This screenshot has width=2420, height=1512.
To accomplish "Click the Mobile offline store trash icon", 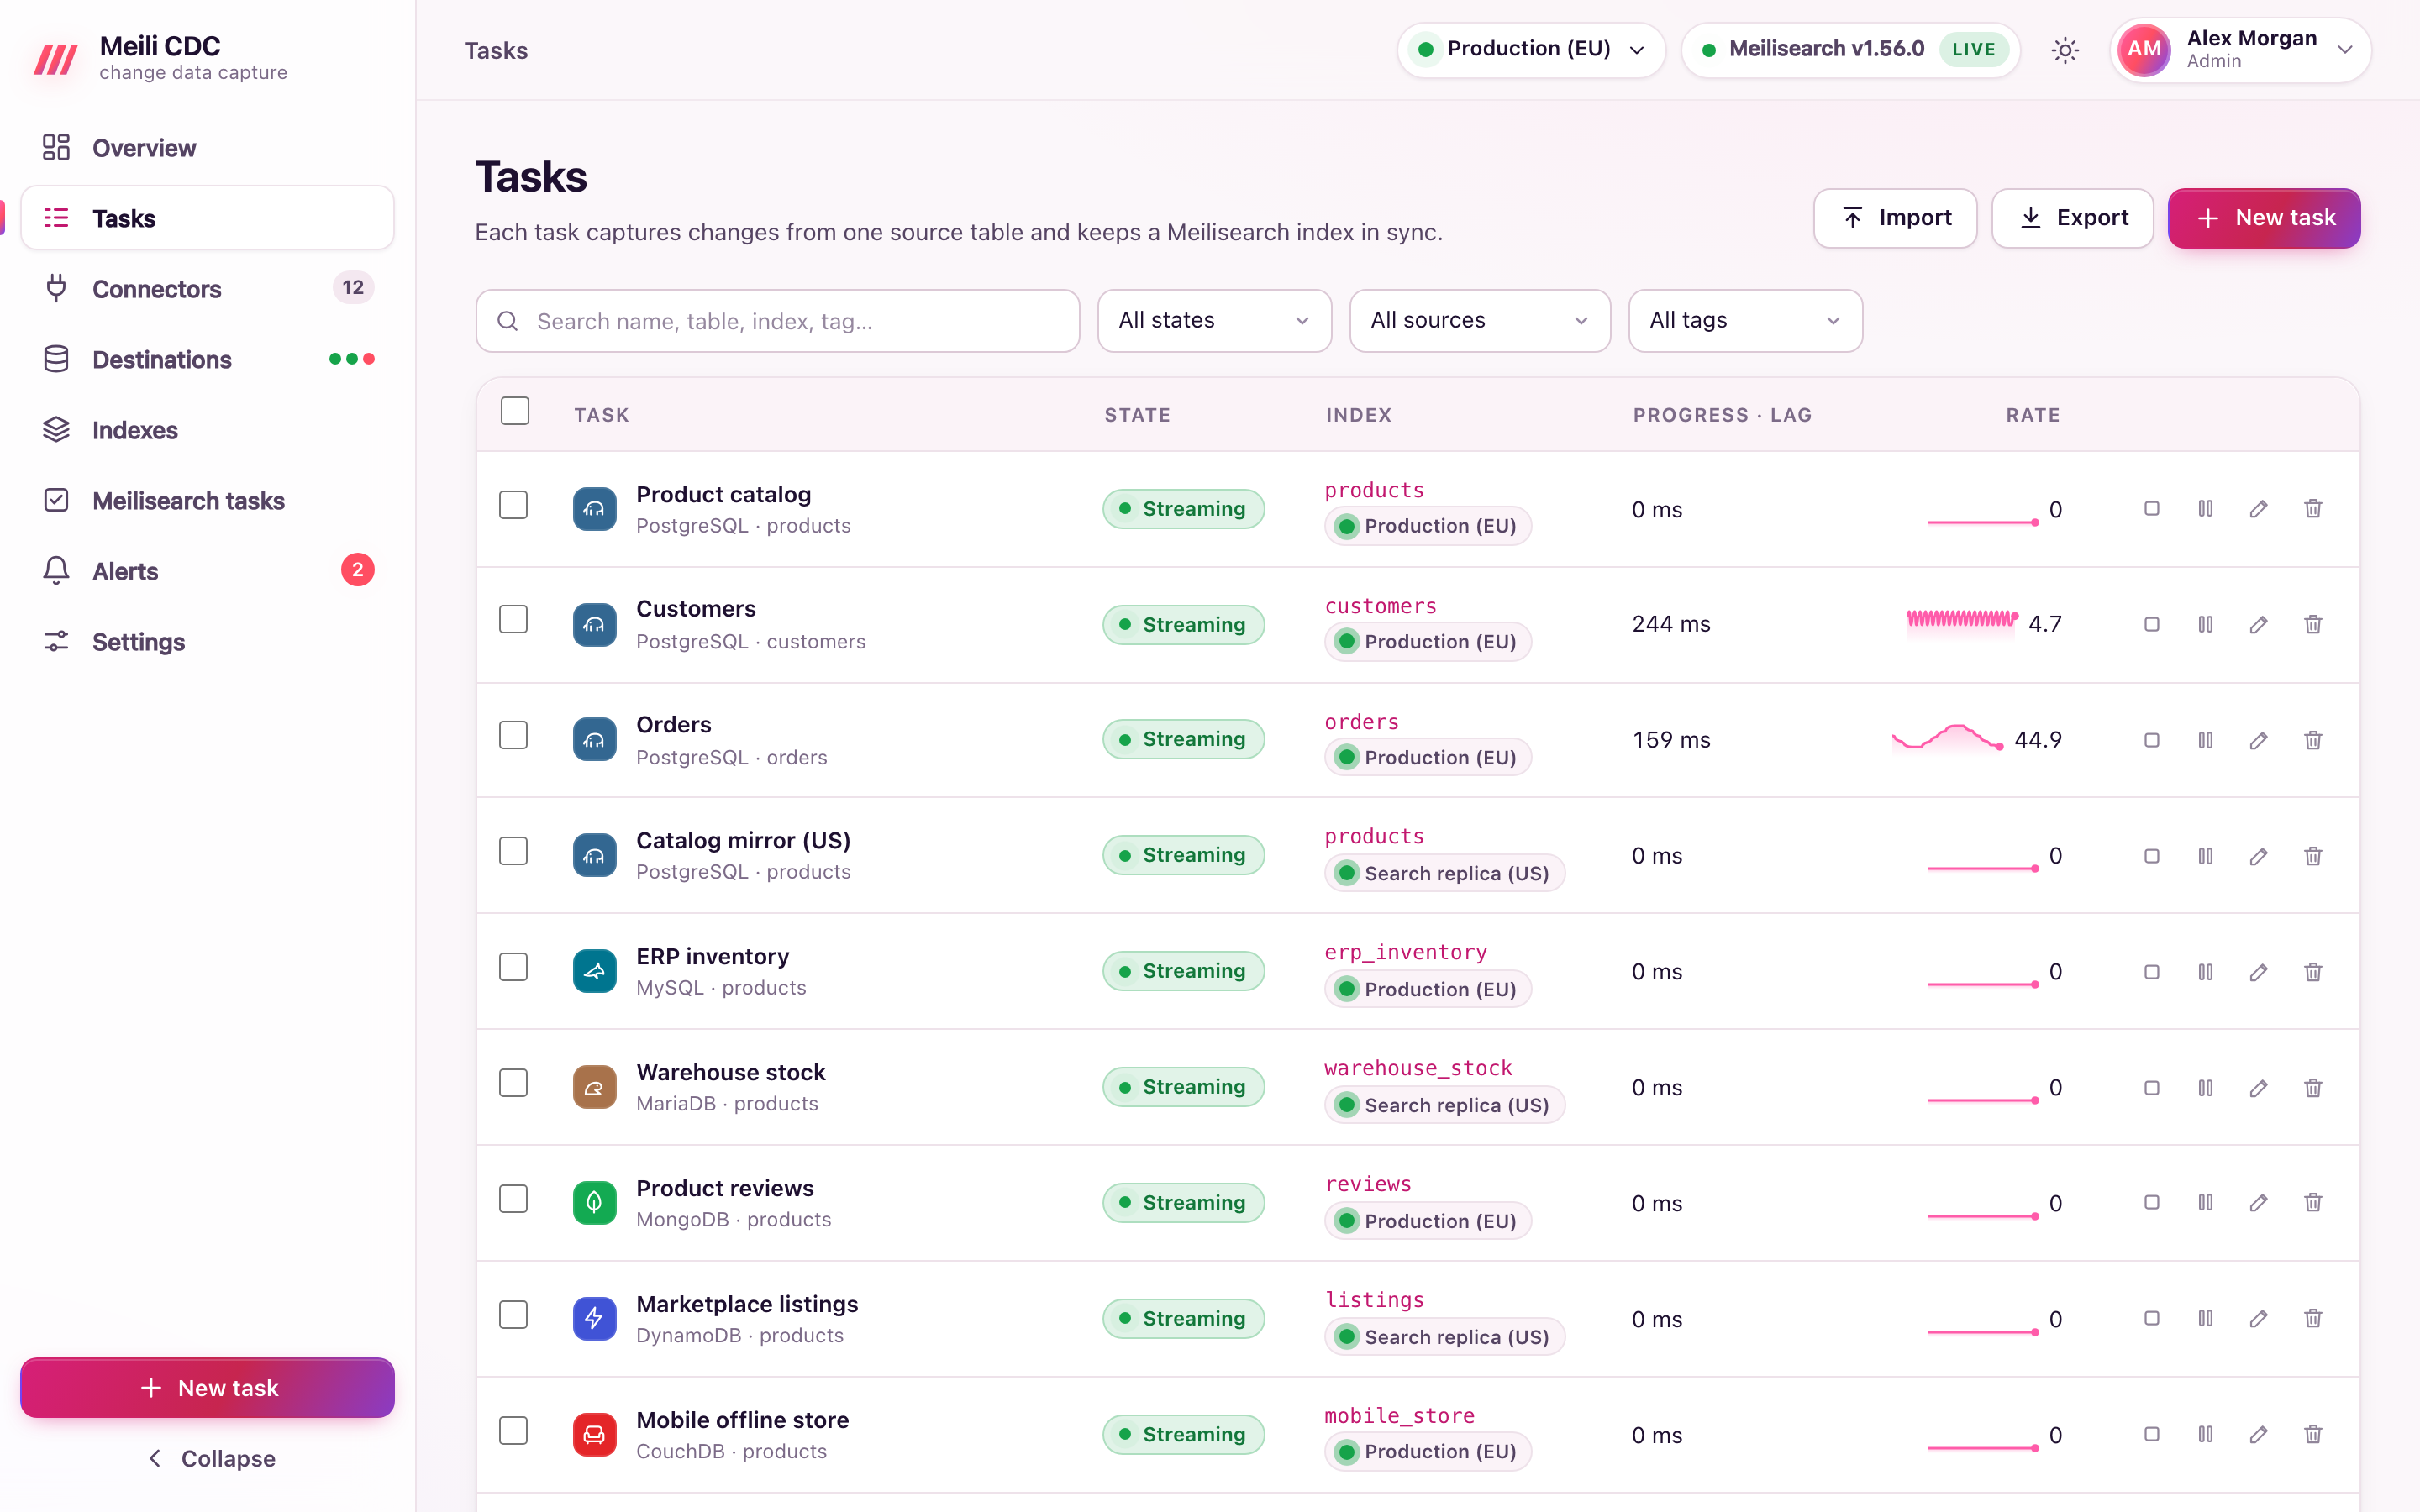I will (x=2313, y=1435).
